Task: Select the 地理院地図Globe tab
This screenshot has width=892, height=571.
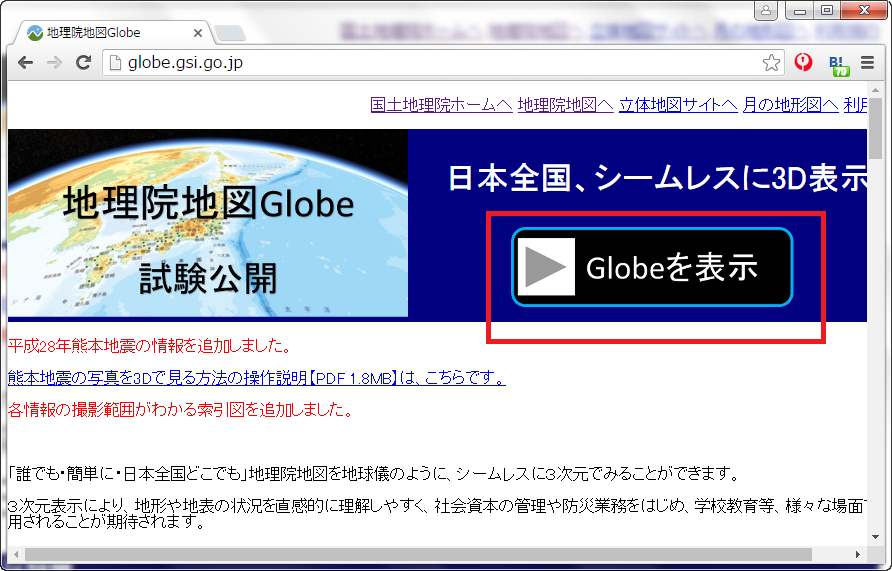Action: pyautogui.click(x=114, y=33)
